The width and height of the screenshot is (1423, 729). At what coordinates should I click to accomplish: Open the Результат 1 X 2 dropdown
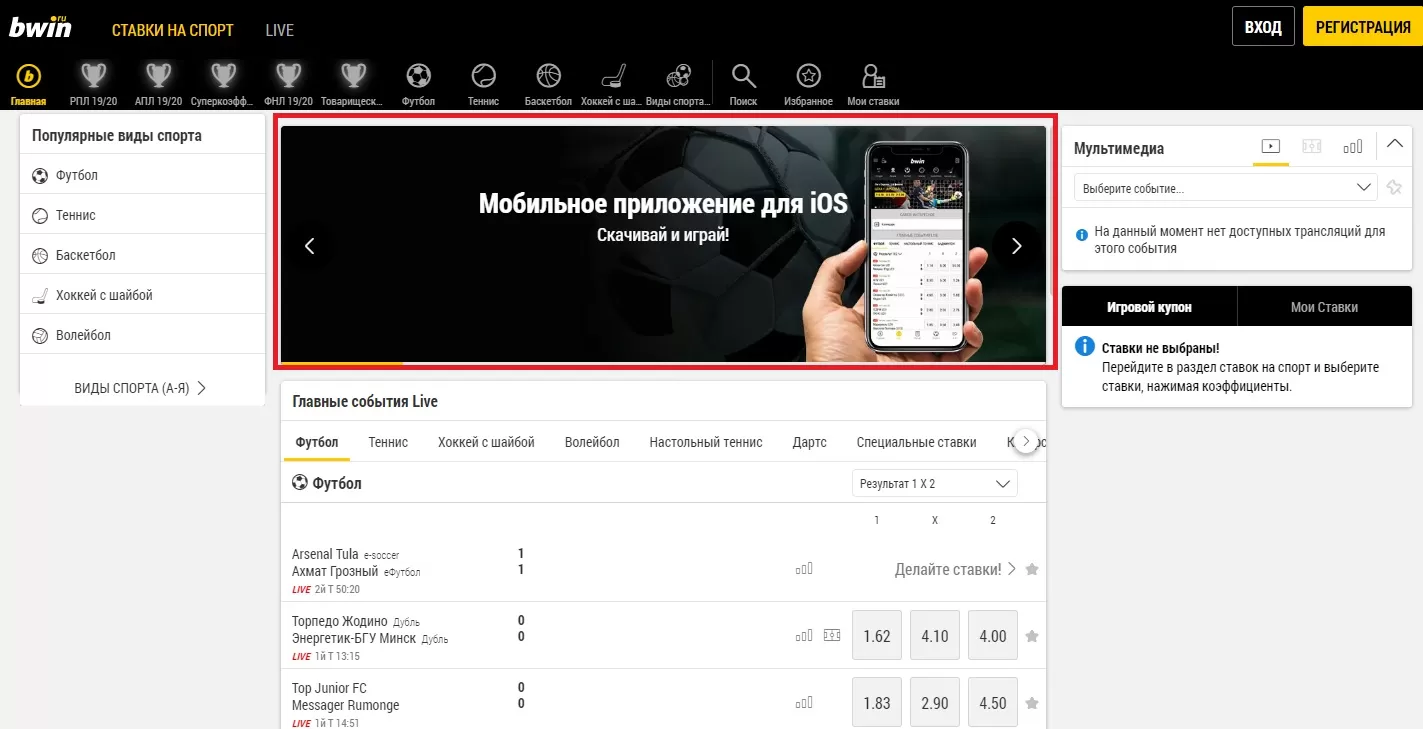point(933,484)
